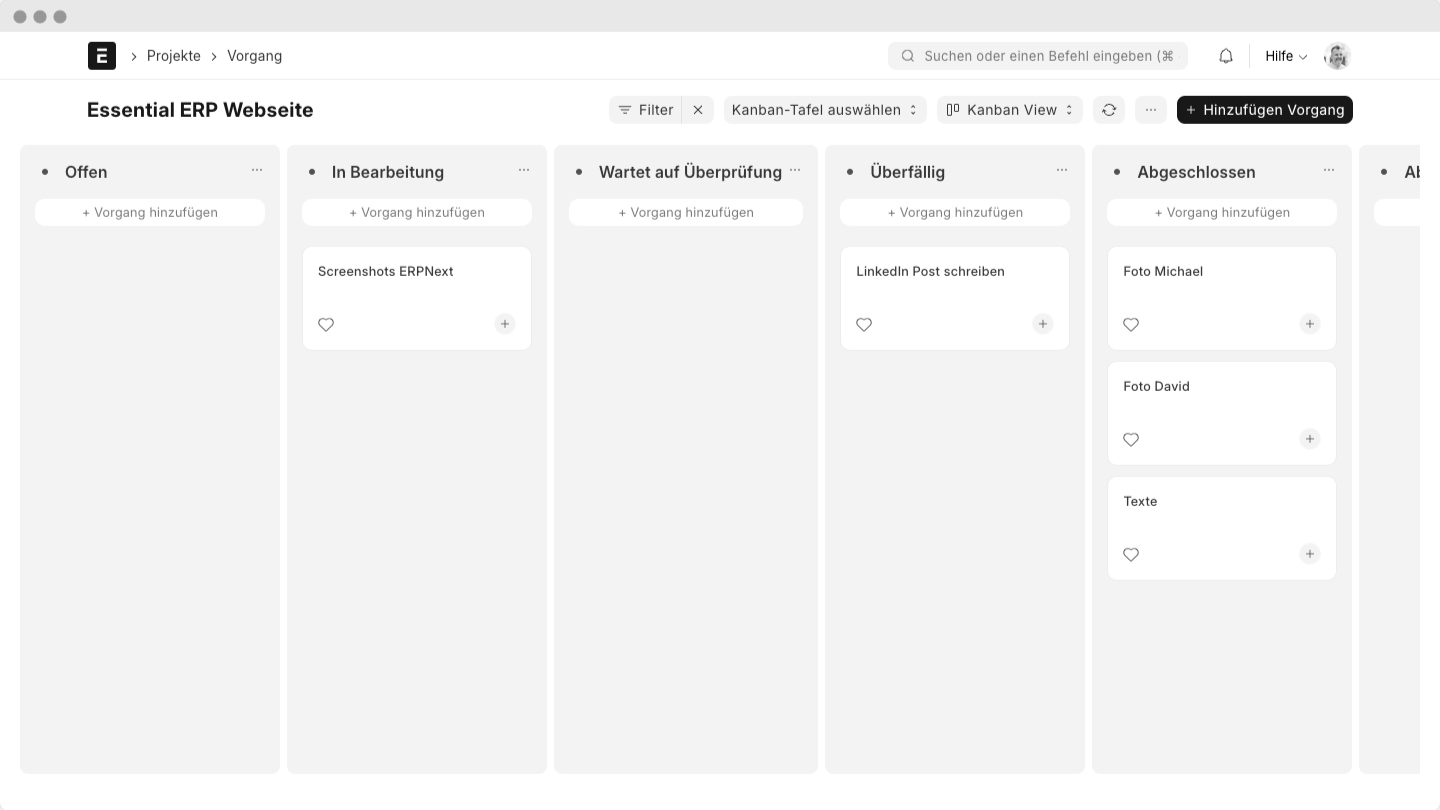Go to Vorgang breadcrumb

(x=254, y=56)
